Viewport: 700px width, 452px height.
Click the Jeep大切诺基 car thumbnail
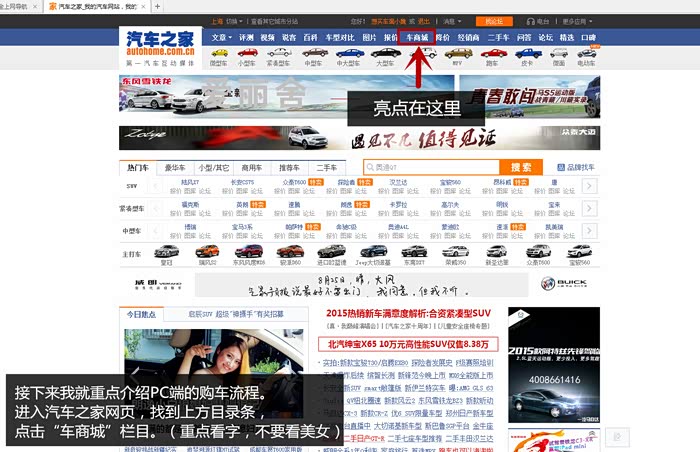click(373, 251)
